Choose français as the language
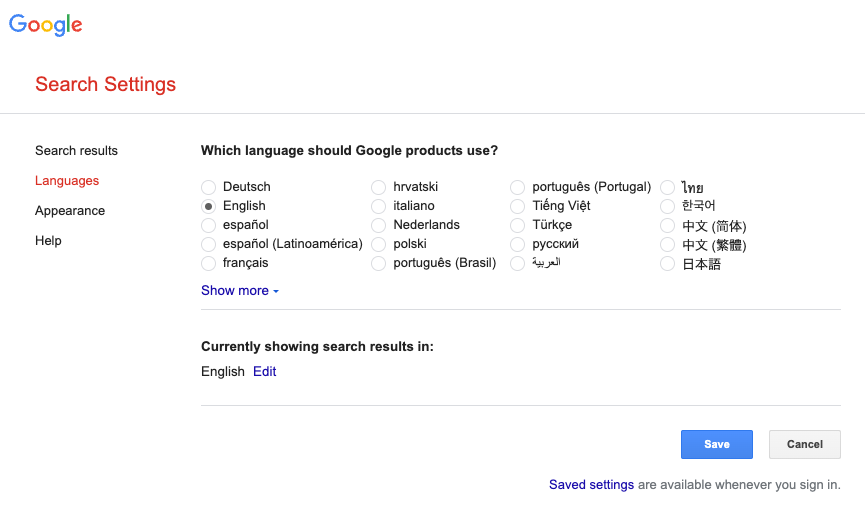The width and height of the screenshot is (865, 526). click(209, 263)
